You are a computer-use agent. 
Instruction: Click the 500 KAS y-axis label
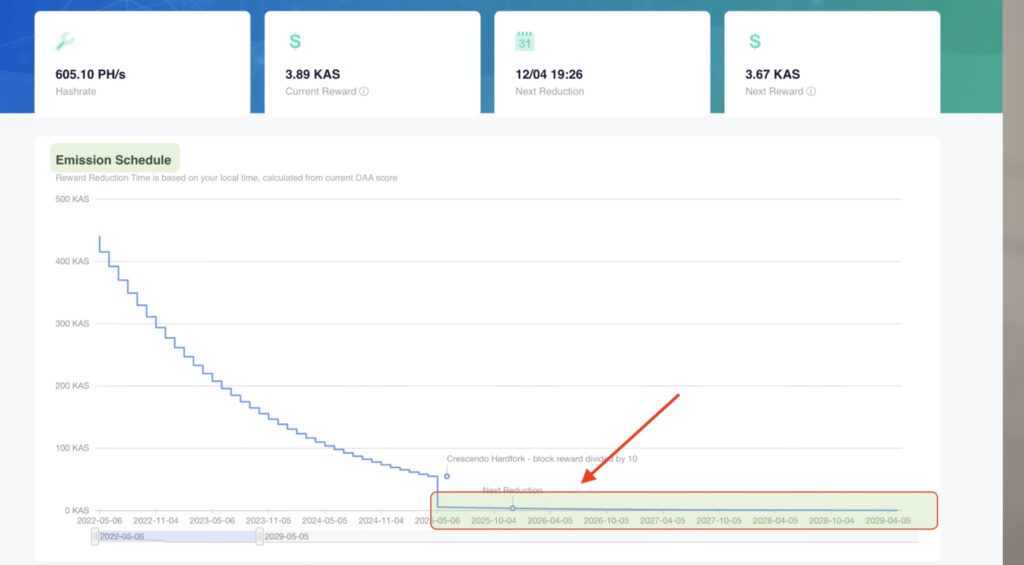click(x=72, y=199)
